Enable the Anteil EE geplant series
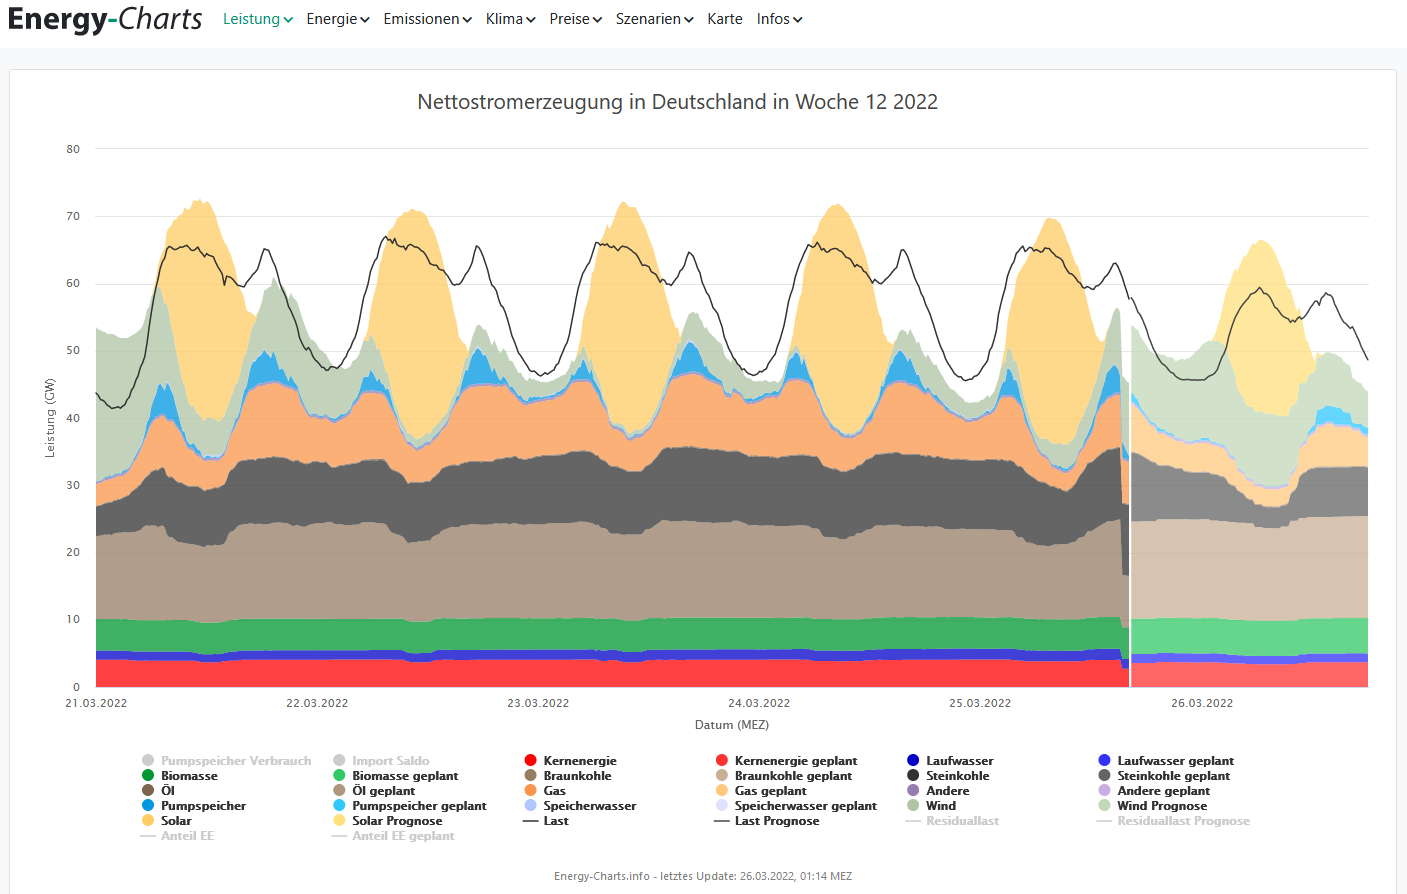This screenshot has width=1407, height=894. coord(393,836)
